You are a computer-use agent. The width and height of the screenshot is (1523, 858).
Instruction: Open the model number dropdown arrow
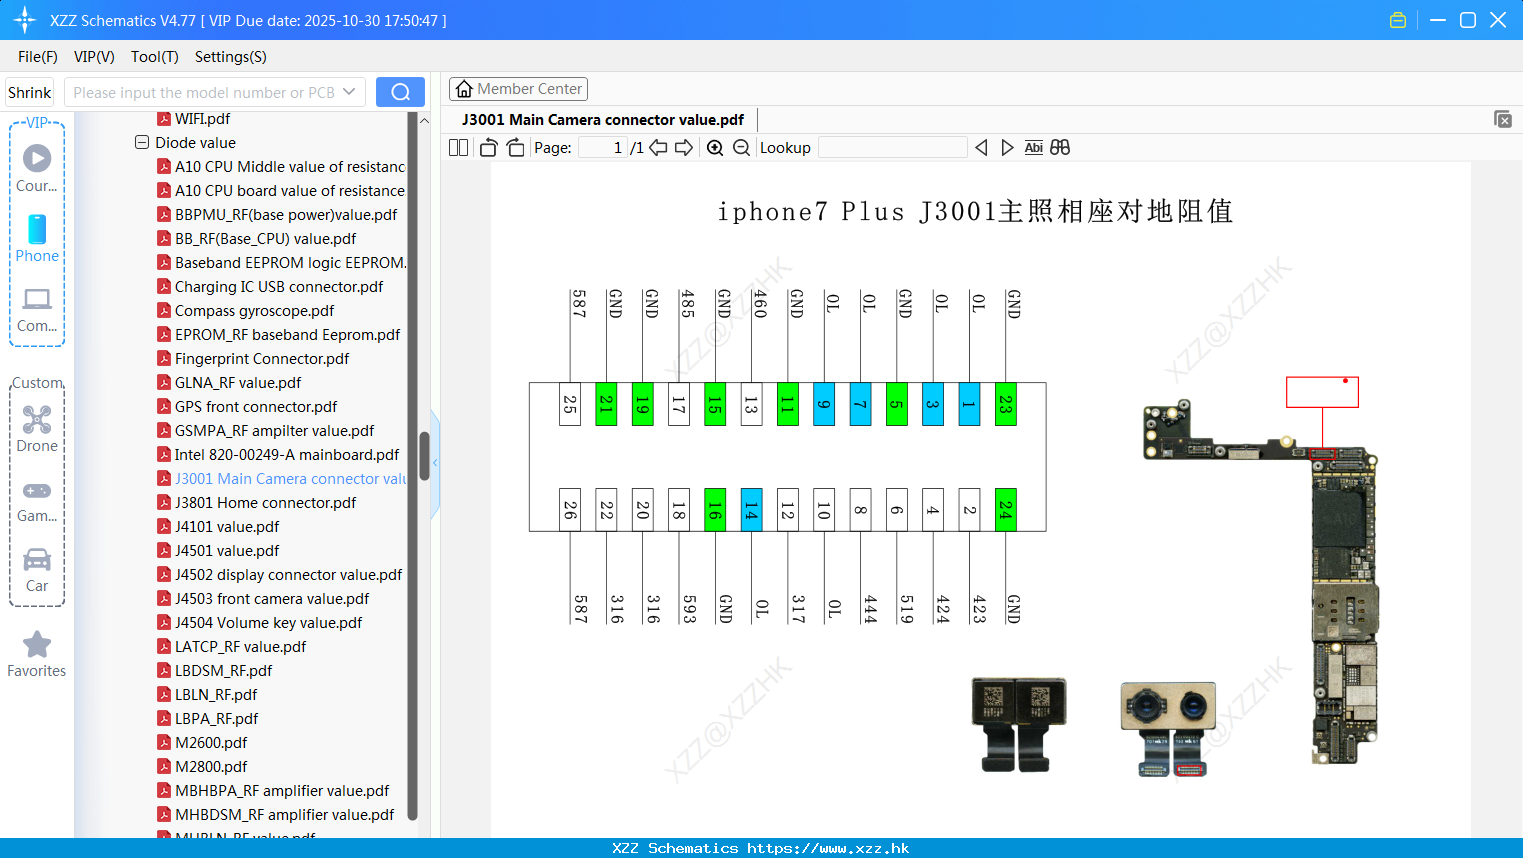[x=349, y=92]
